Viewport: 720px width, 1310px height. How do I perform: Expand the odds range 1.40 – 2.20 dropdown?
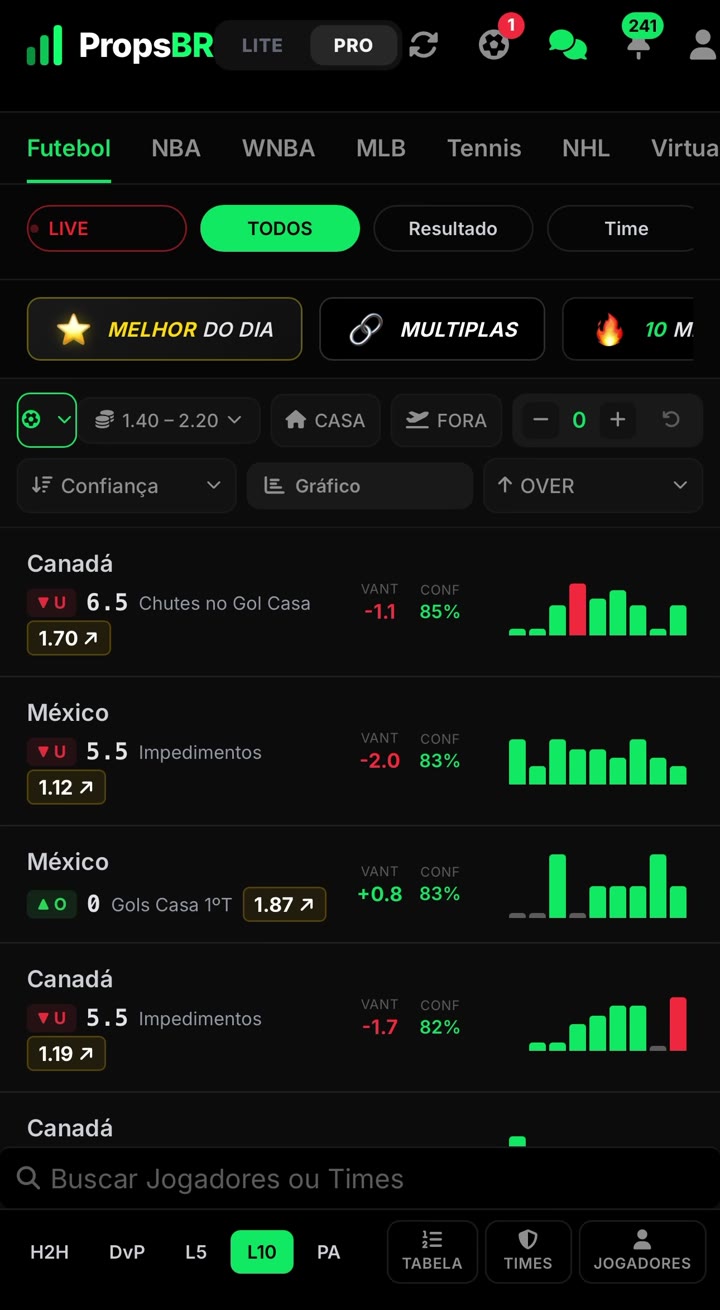tap(170, 420)
